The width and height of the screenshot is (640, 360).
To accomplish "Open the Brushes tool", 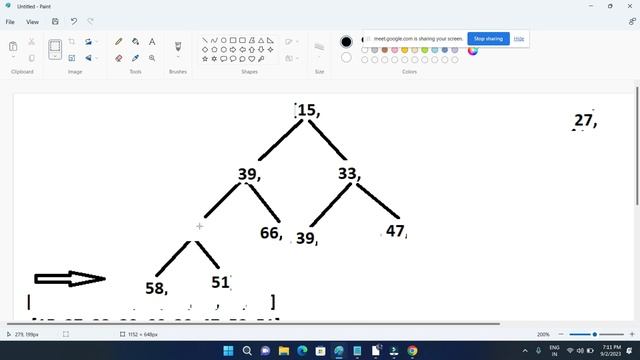I will (178, 46).
